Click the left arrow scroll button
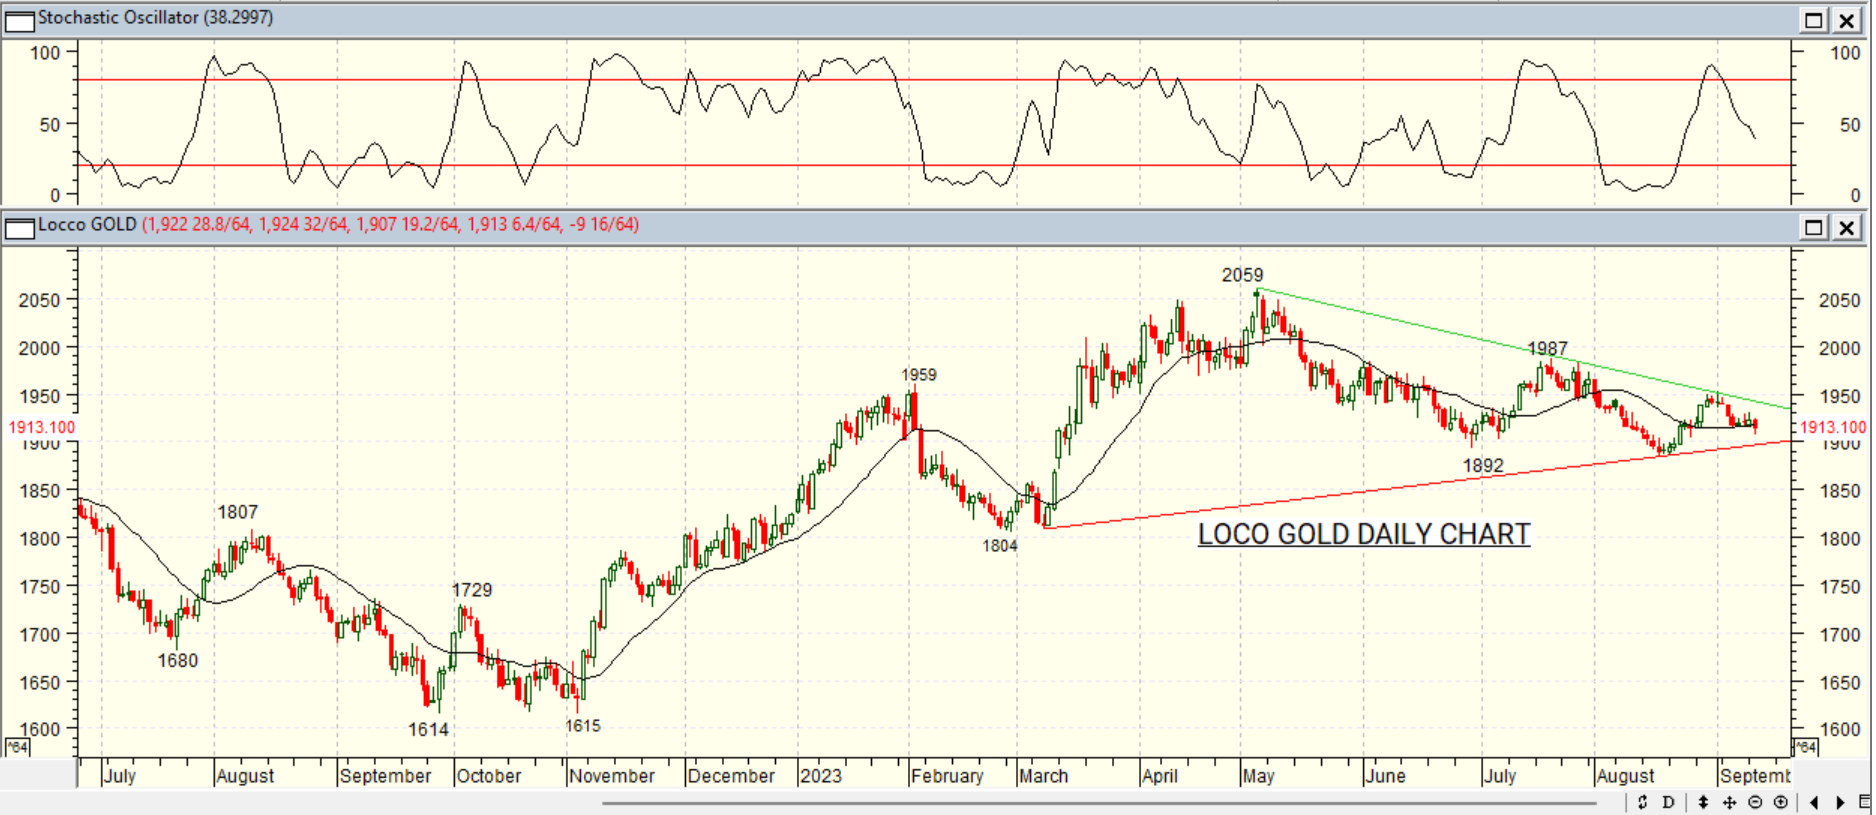The width and height of the screenshot is (1876, 815). tap(1814, 802)
